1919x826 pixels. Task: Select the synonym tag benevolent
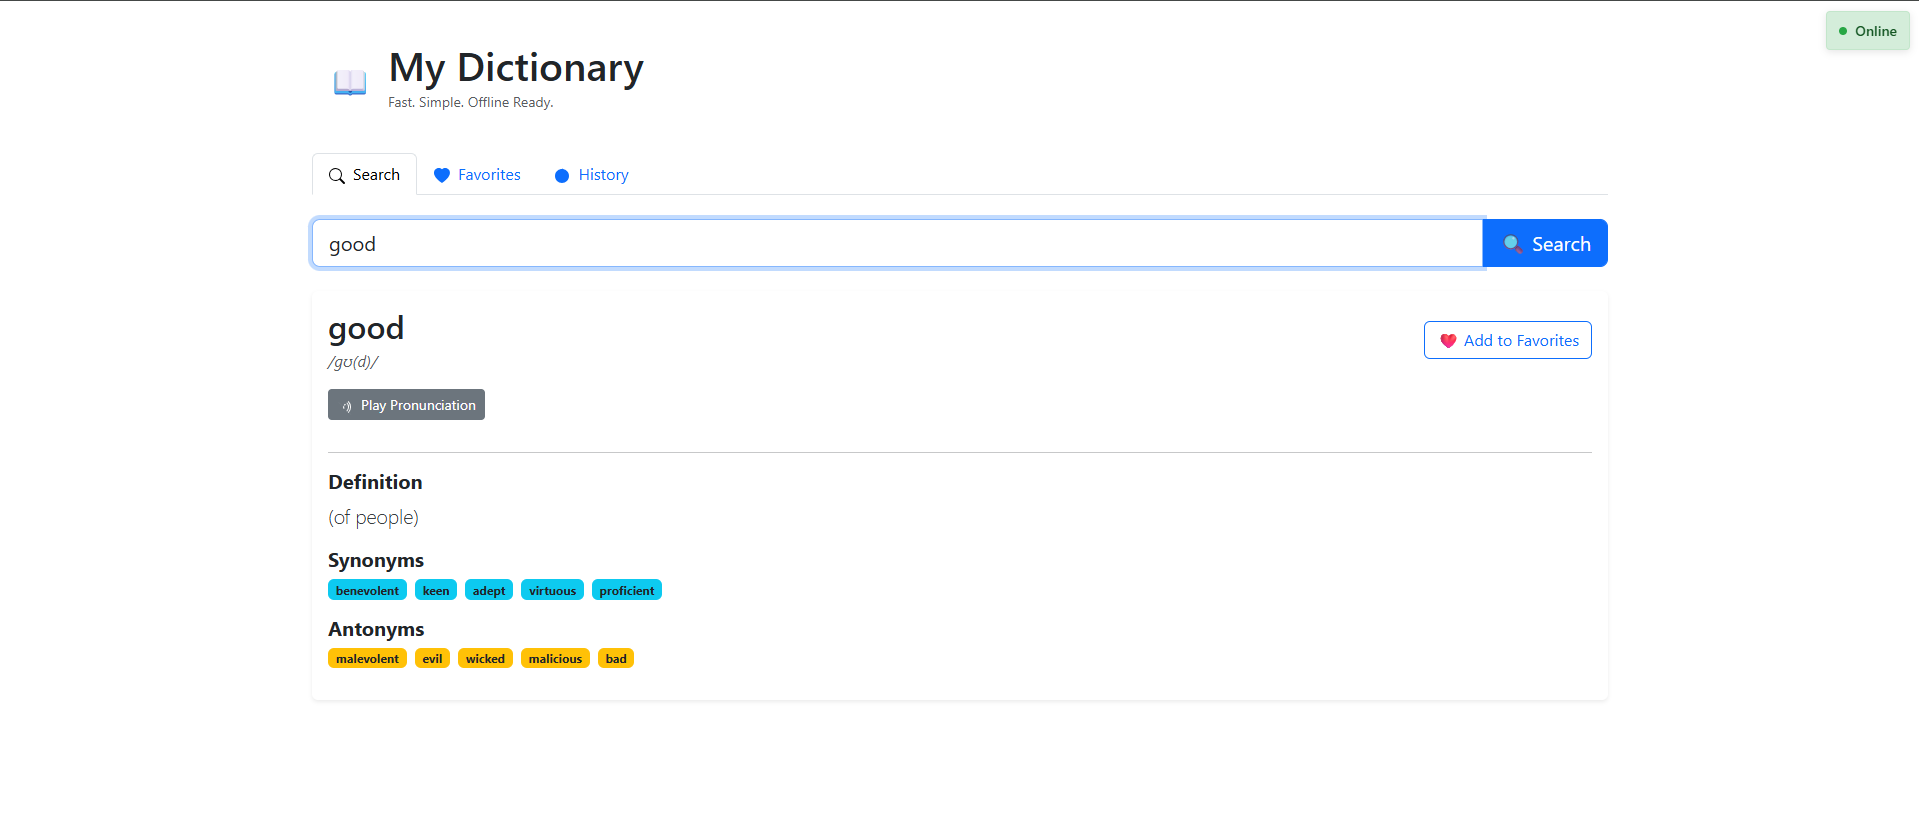pos(367,590)
